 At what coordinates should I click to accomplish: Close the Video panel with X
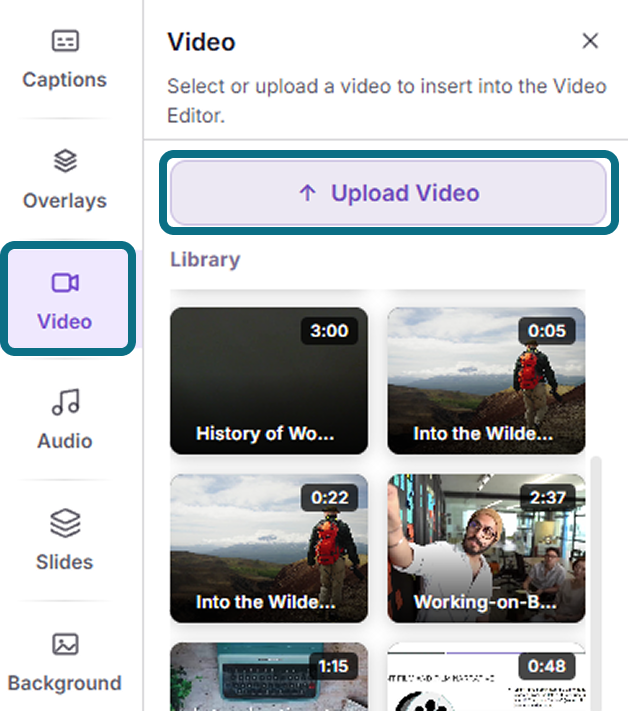click(590, 41)
